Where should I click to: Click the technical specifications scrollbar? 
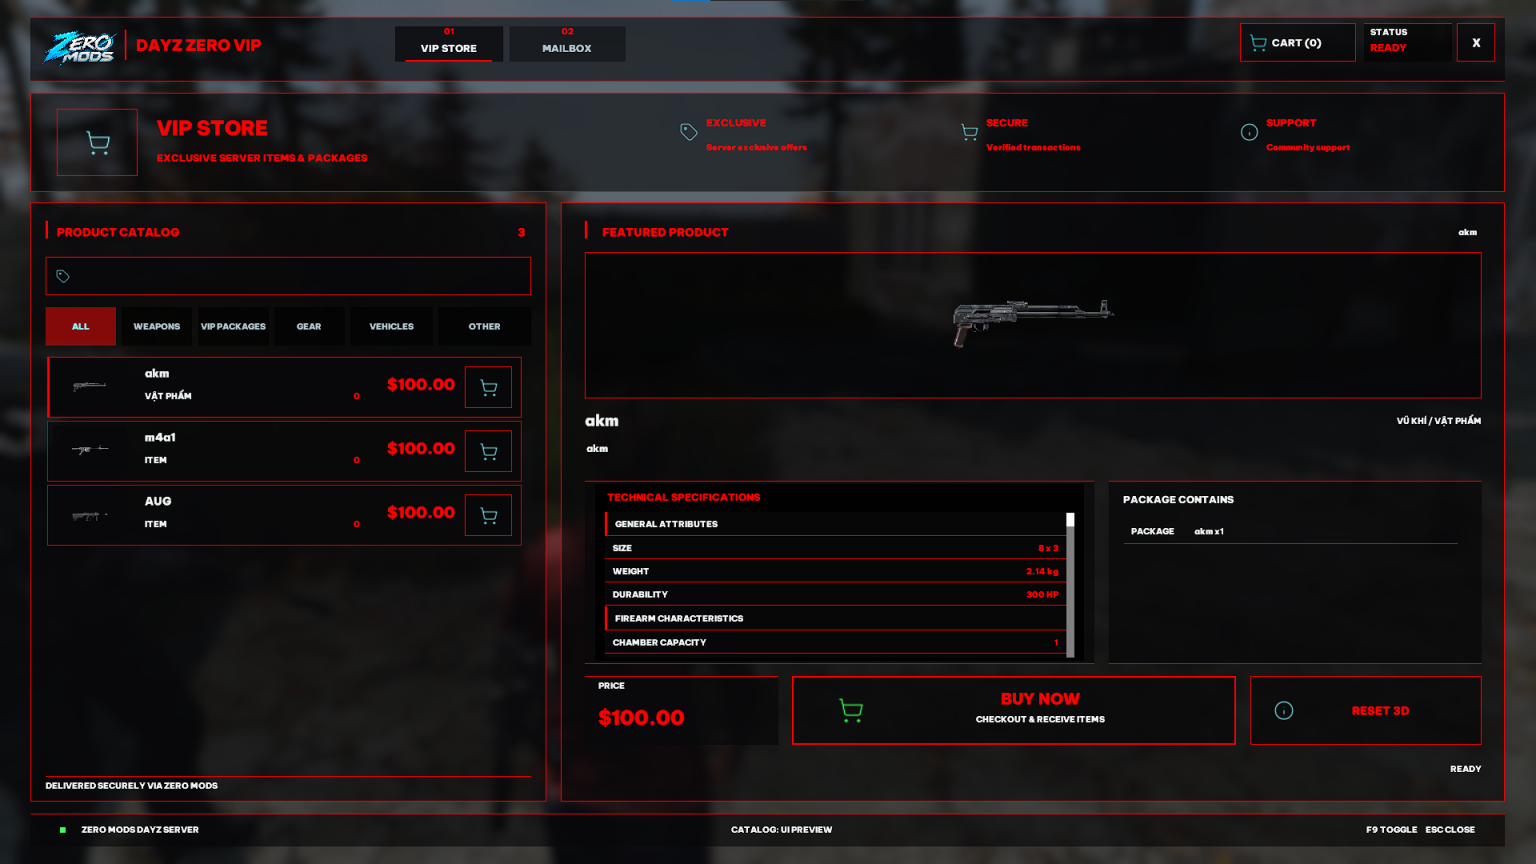pyautogui.click(x=1070, y=585)
